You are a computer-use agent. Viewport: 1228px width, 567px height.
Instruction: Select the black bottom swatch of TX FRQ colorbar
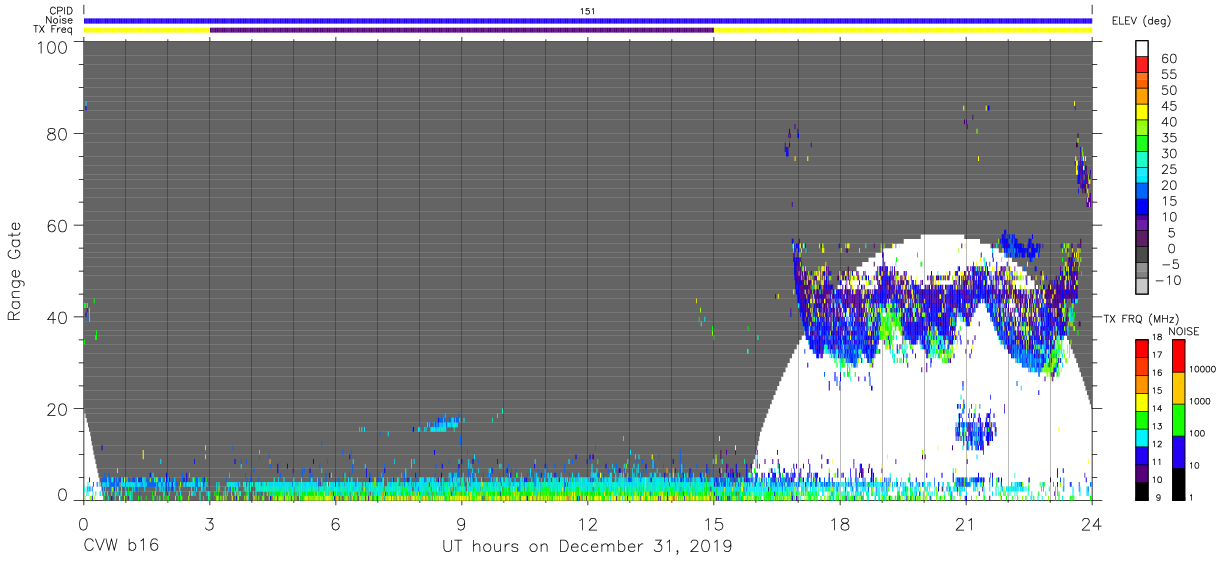(x=1142, y=491)
